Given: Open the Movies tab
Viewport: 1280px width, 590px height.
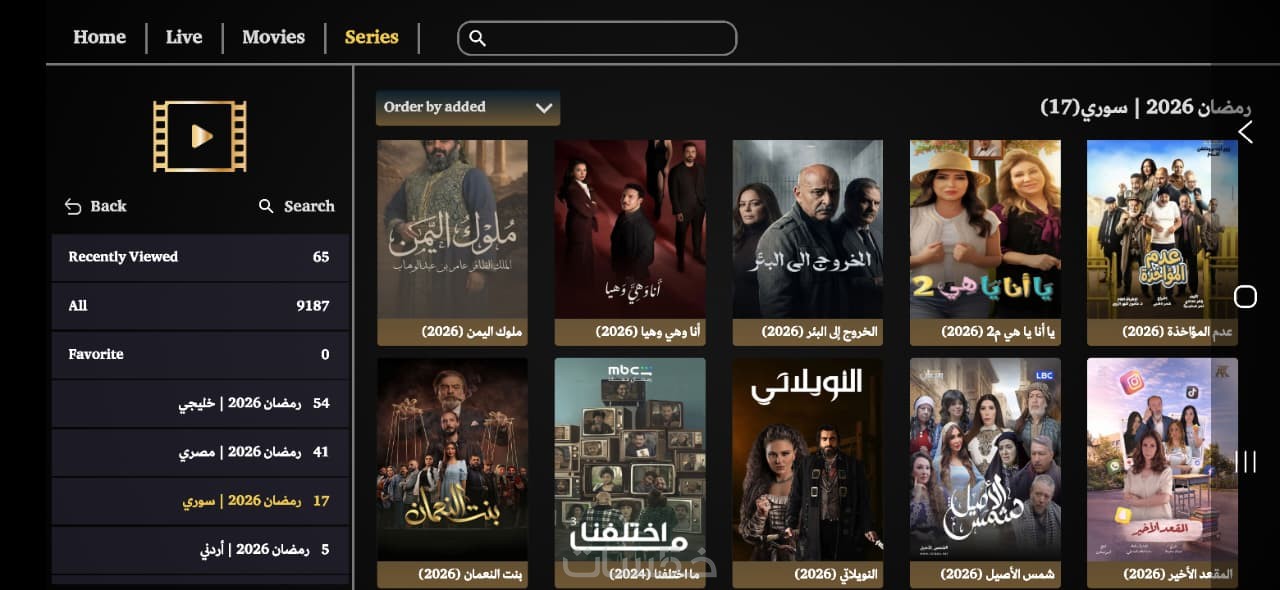Looking at the screenshot, I should (273, 37).
